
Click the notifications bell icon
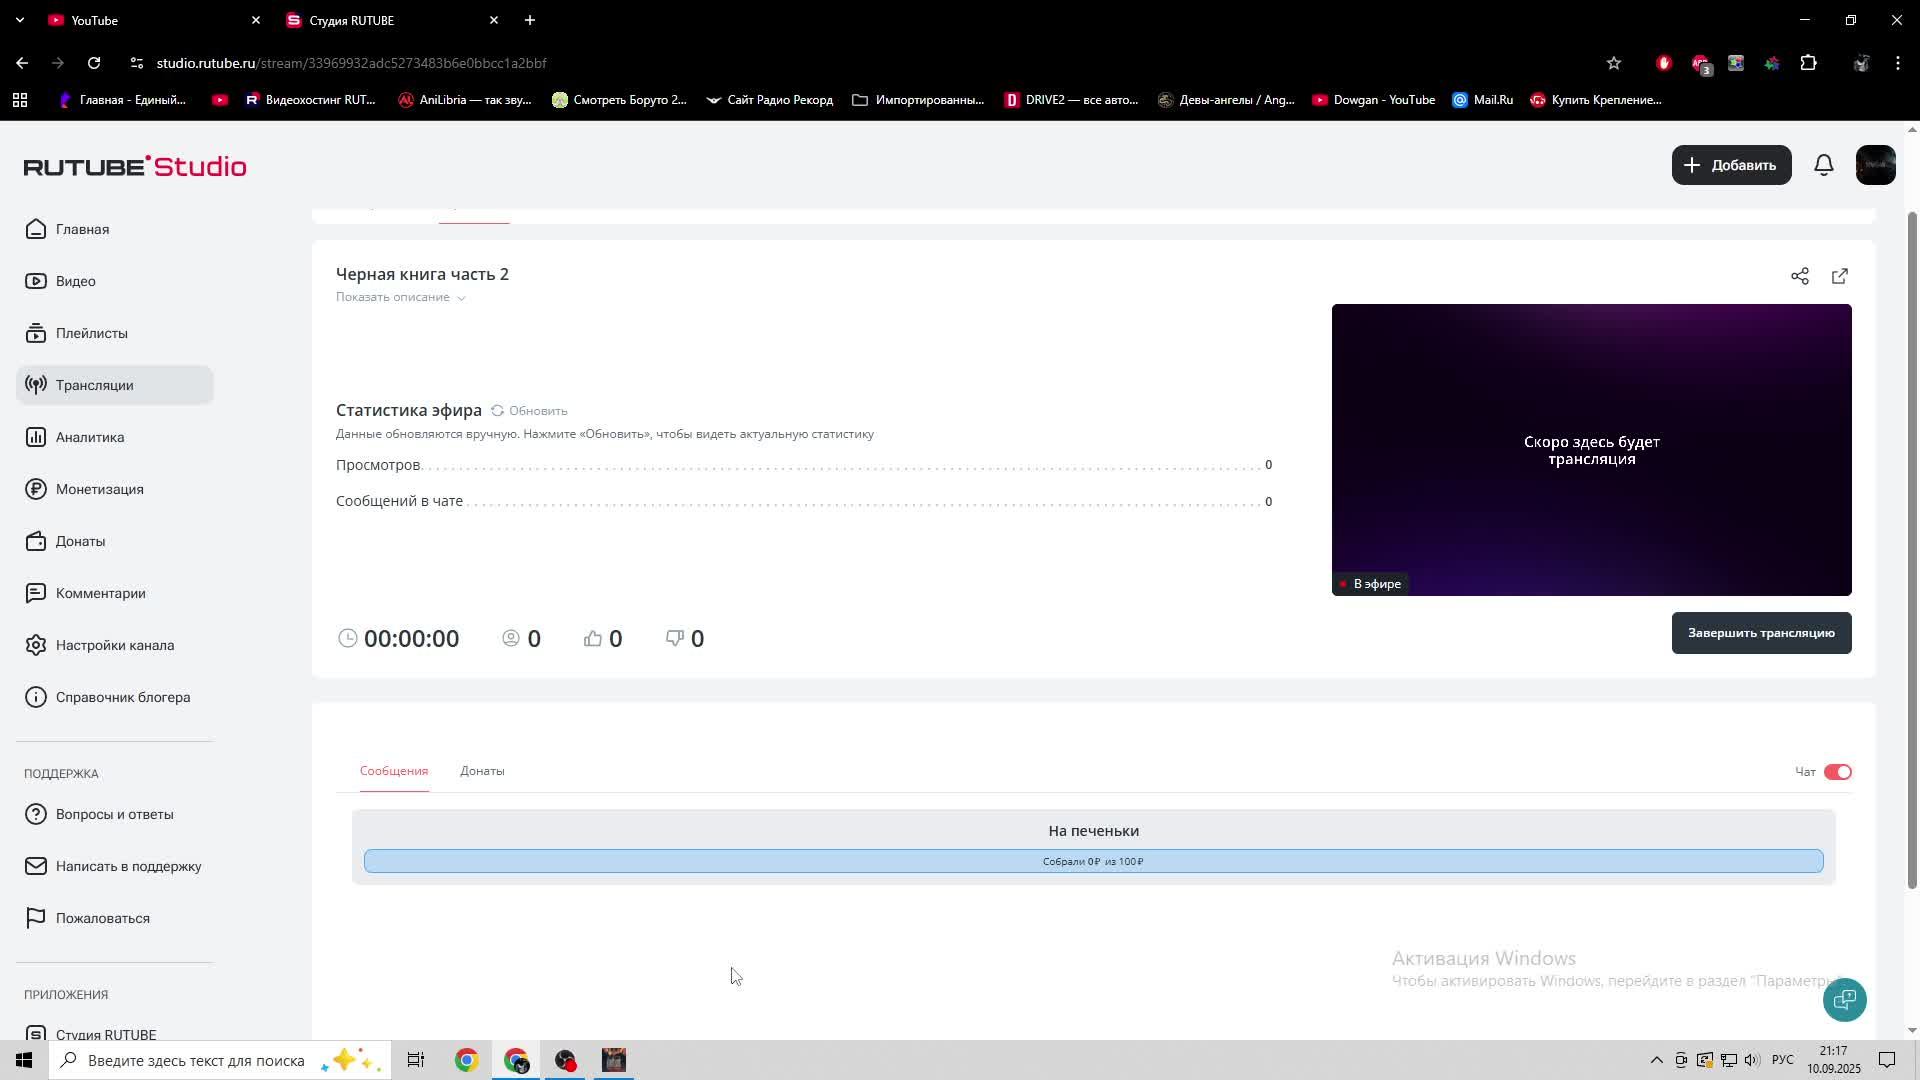[x=1823, y=165]
